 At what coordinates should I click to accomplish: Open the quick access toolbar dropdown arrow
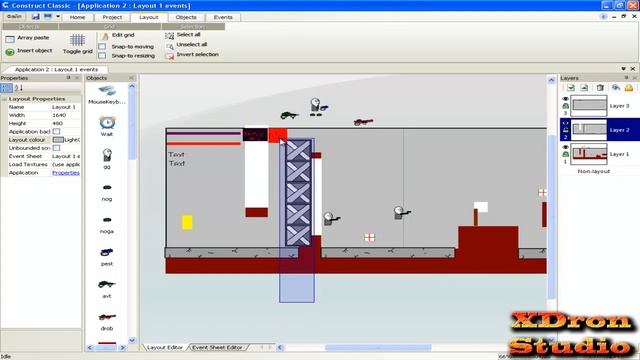point(58,17)
